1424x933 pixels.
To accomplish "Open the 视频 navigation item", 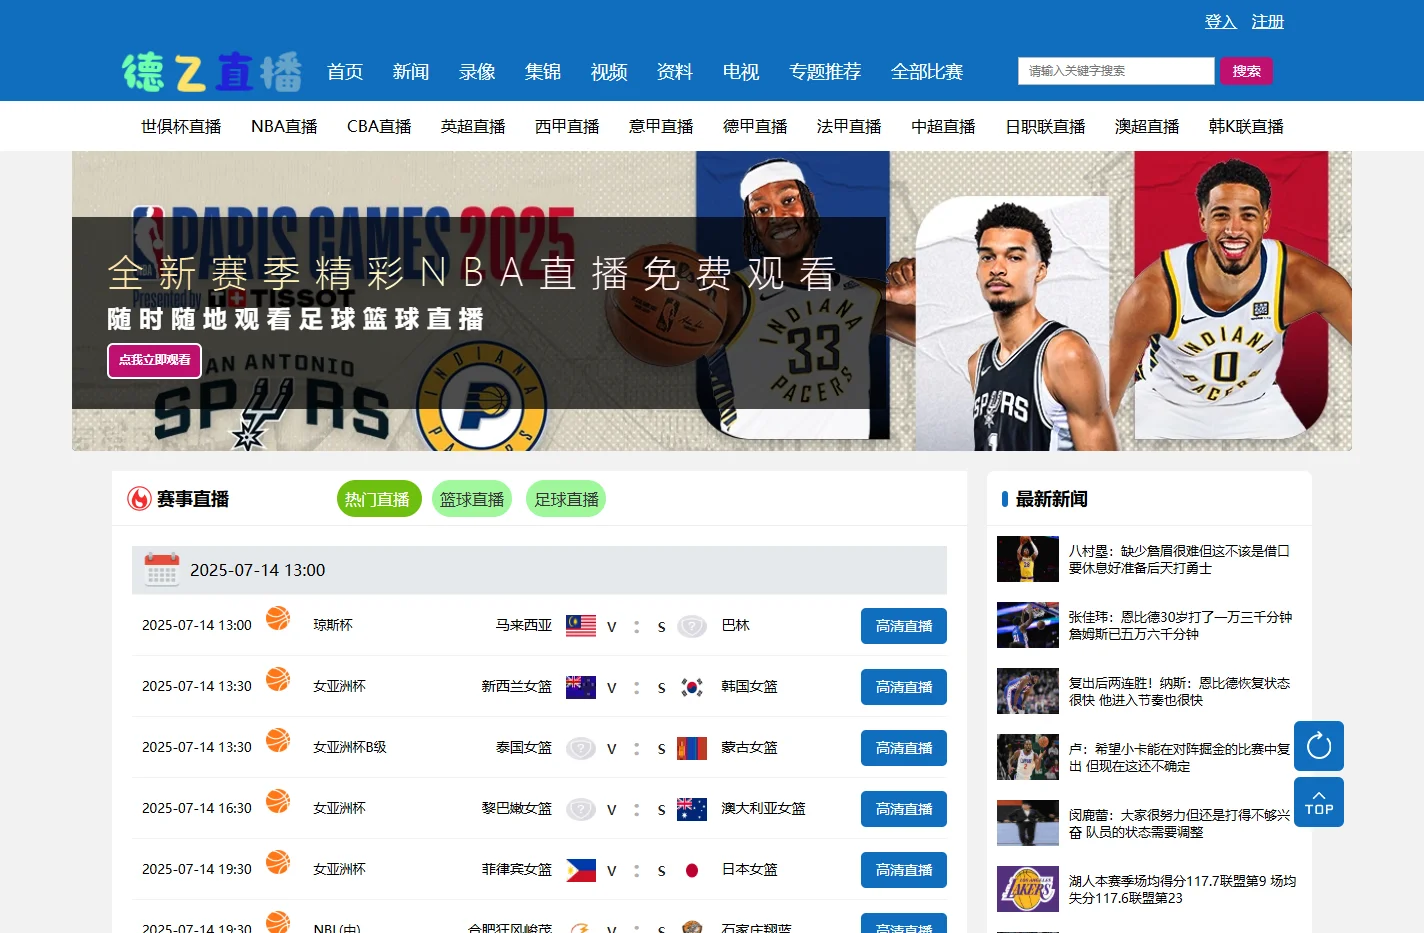I will click(609, 72).
